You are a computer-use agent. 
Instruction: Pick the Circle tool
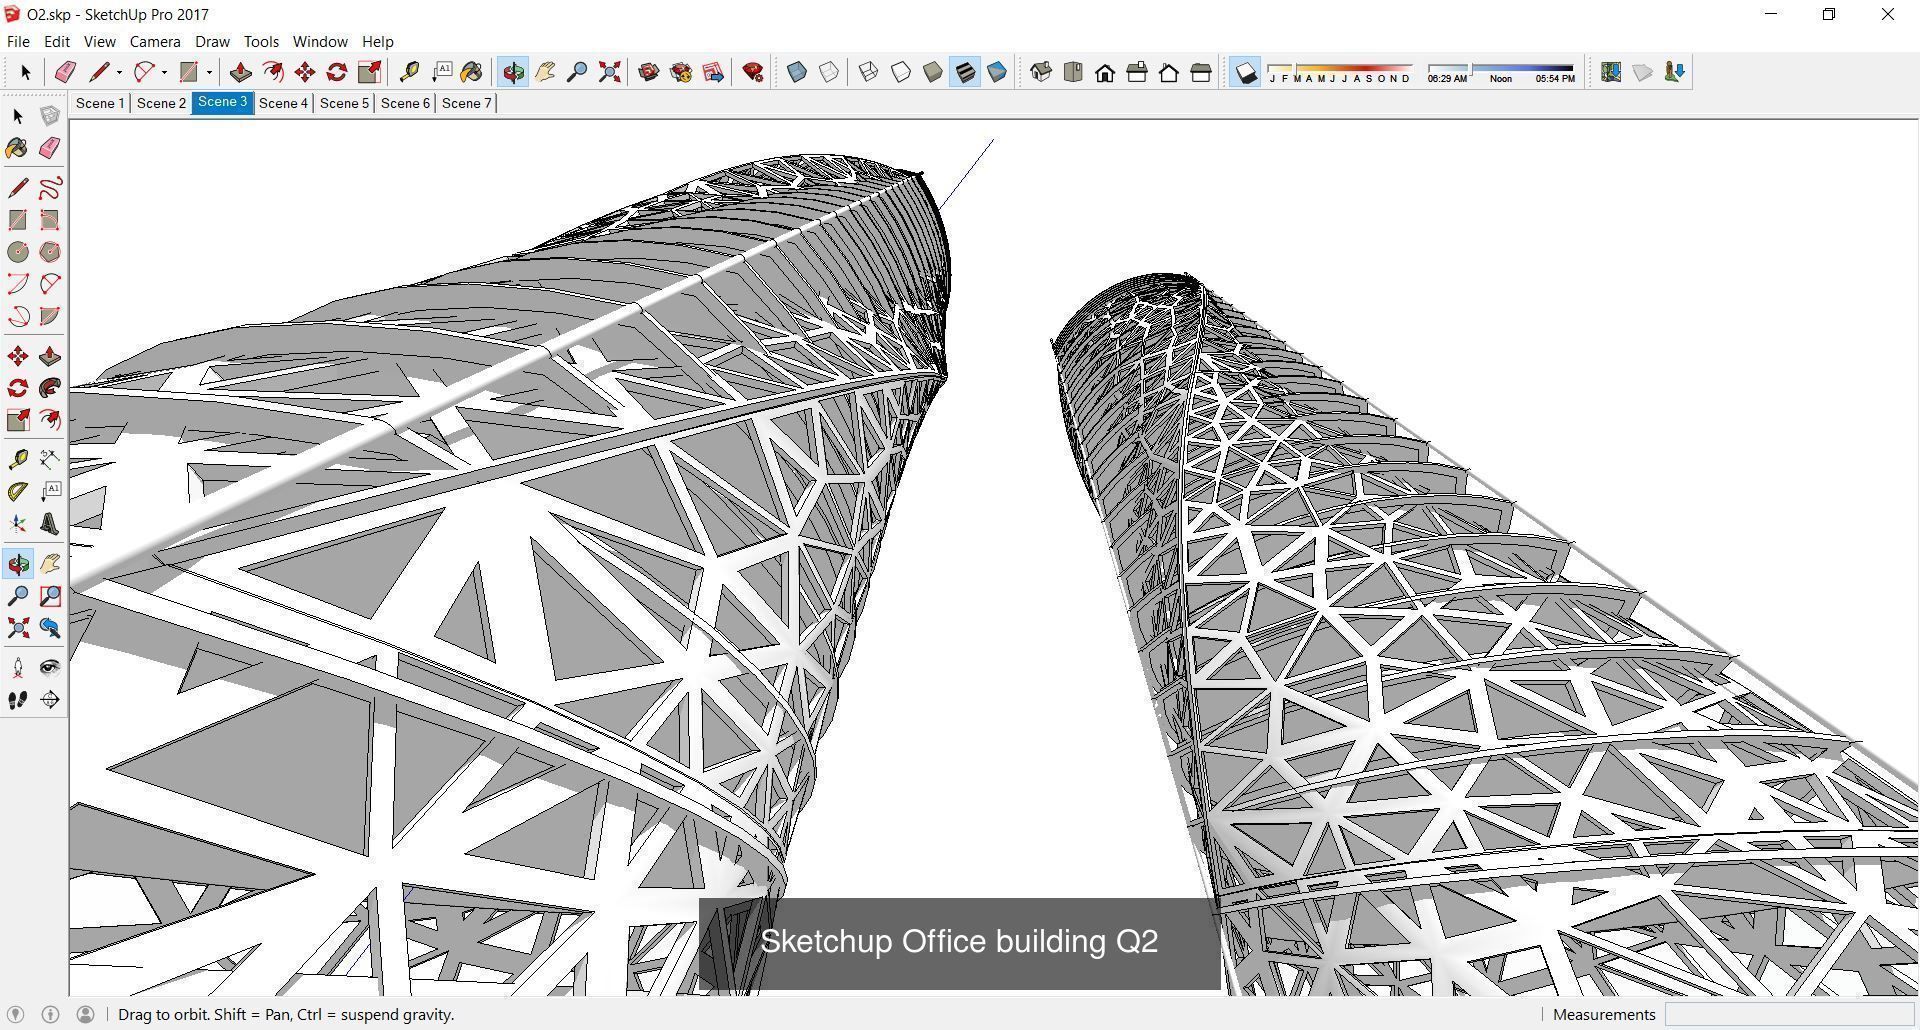pos(18,252)
